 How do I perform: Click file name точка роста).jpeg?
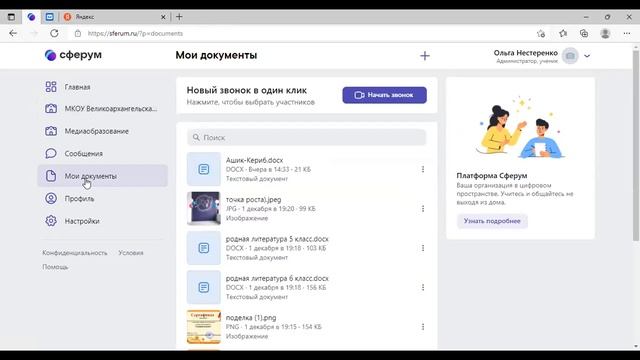pos(253,200)
